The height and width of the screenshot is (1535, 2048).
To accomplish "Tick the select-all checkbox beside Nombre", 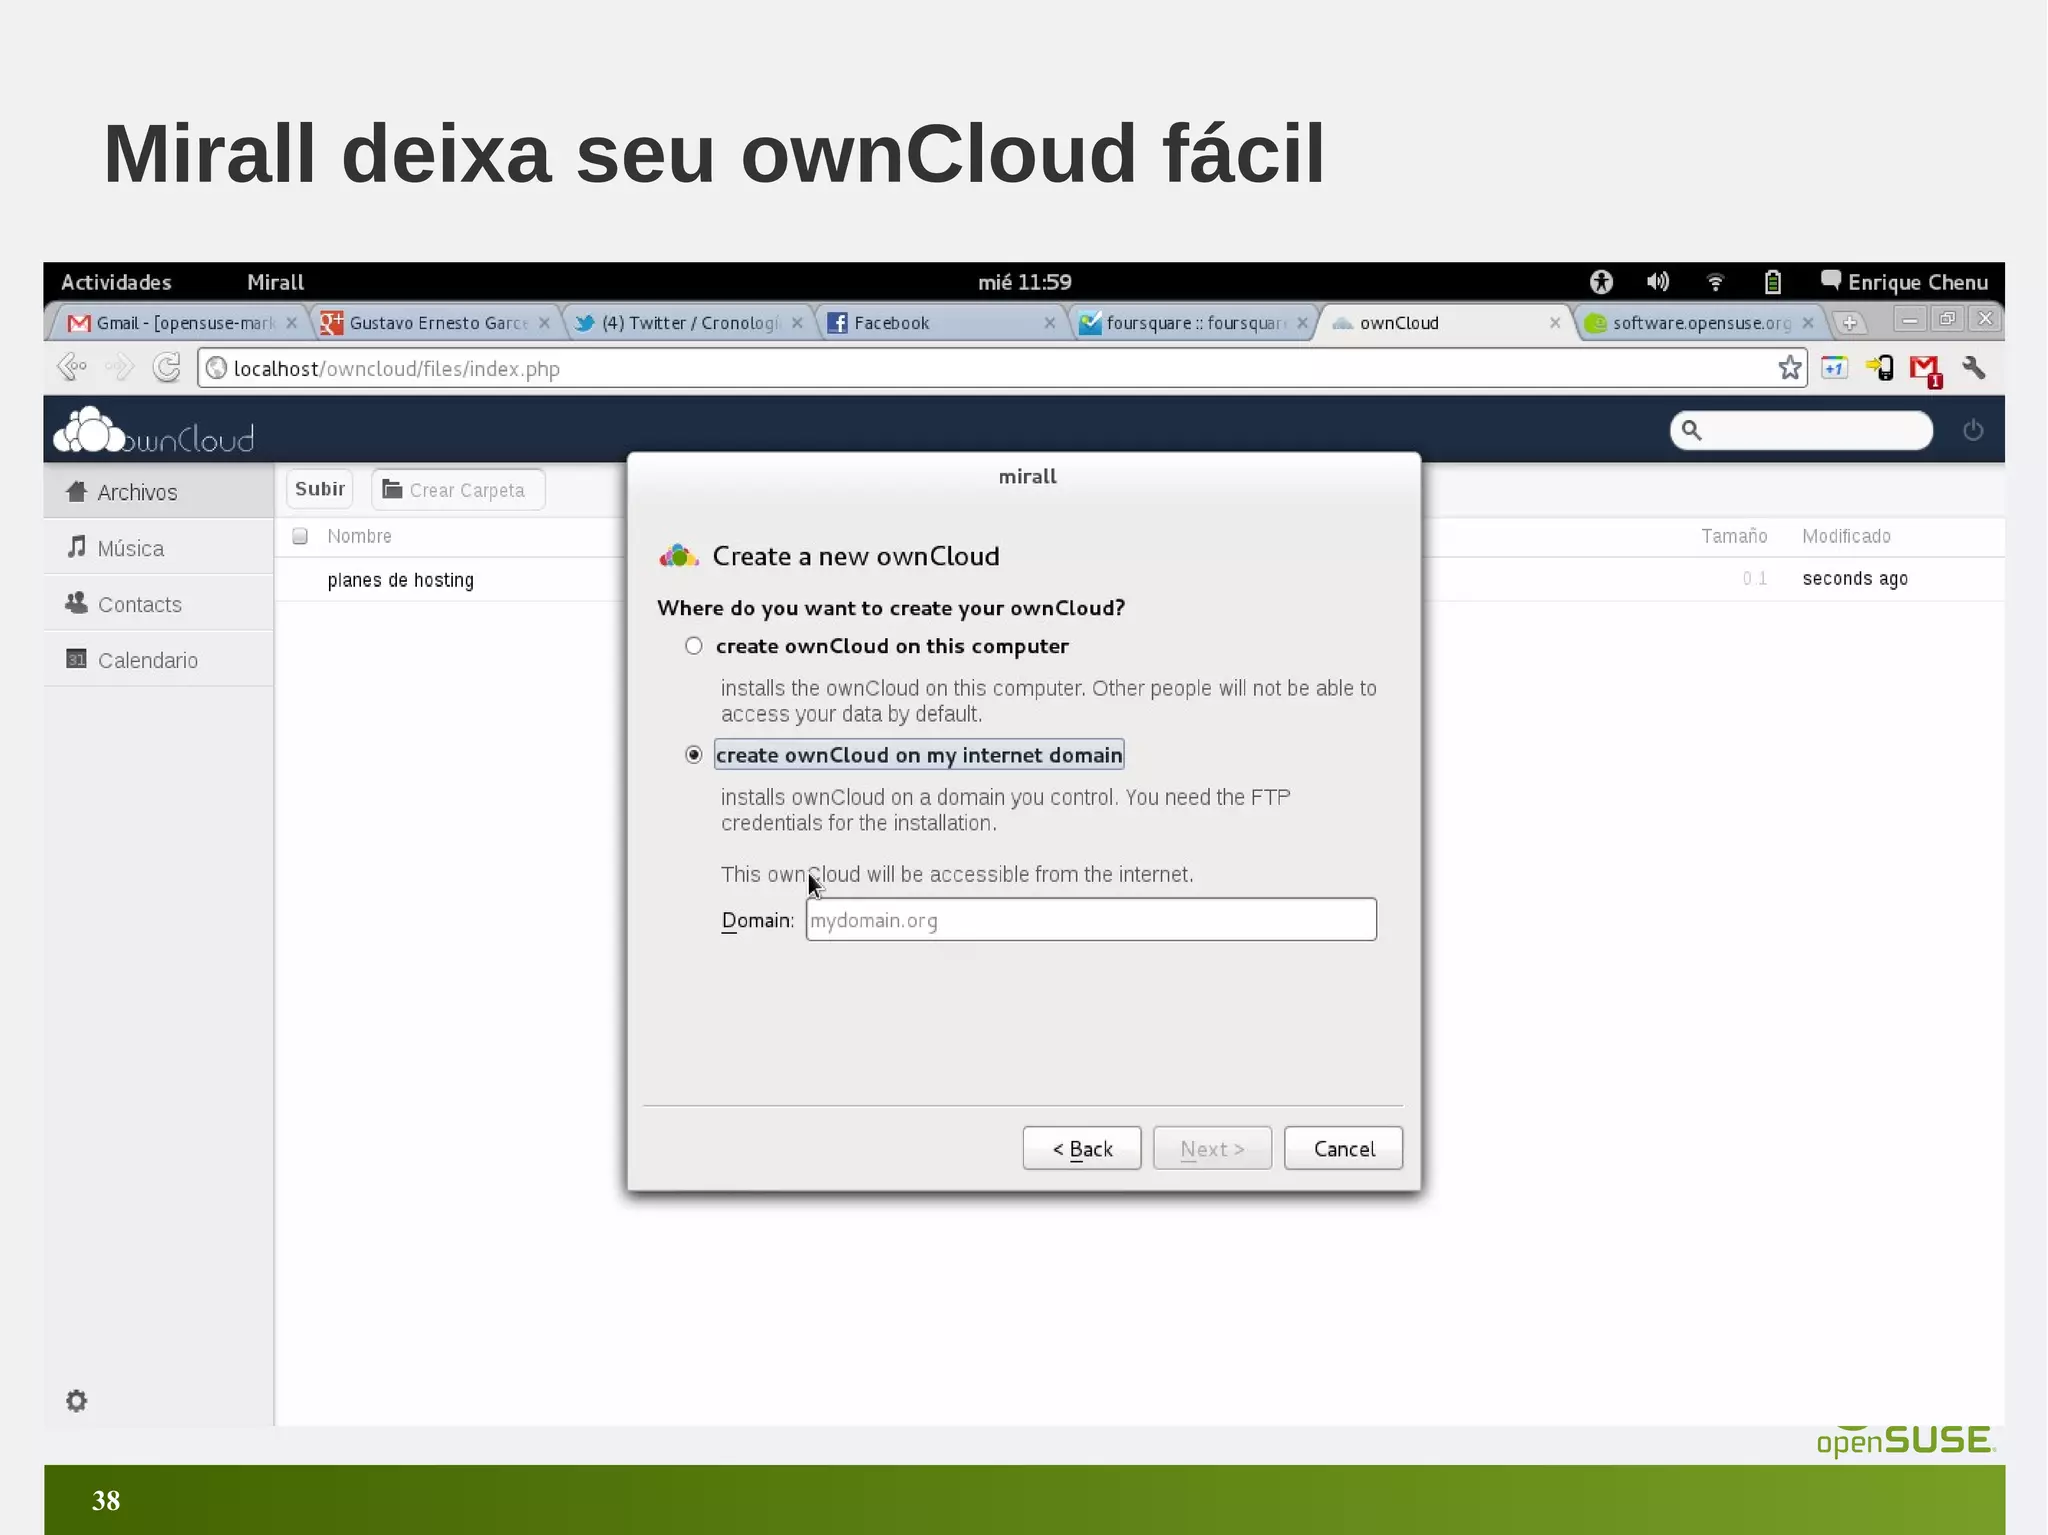I will pyautogui.click(x=300, y=536).
